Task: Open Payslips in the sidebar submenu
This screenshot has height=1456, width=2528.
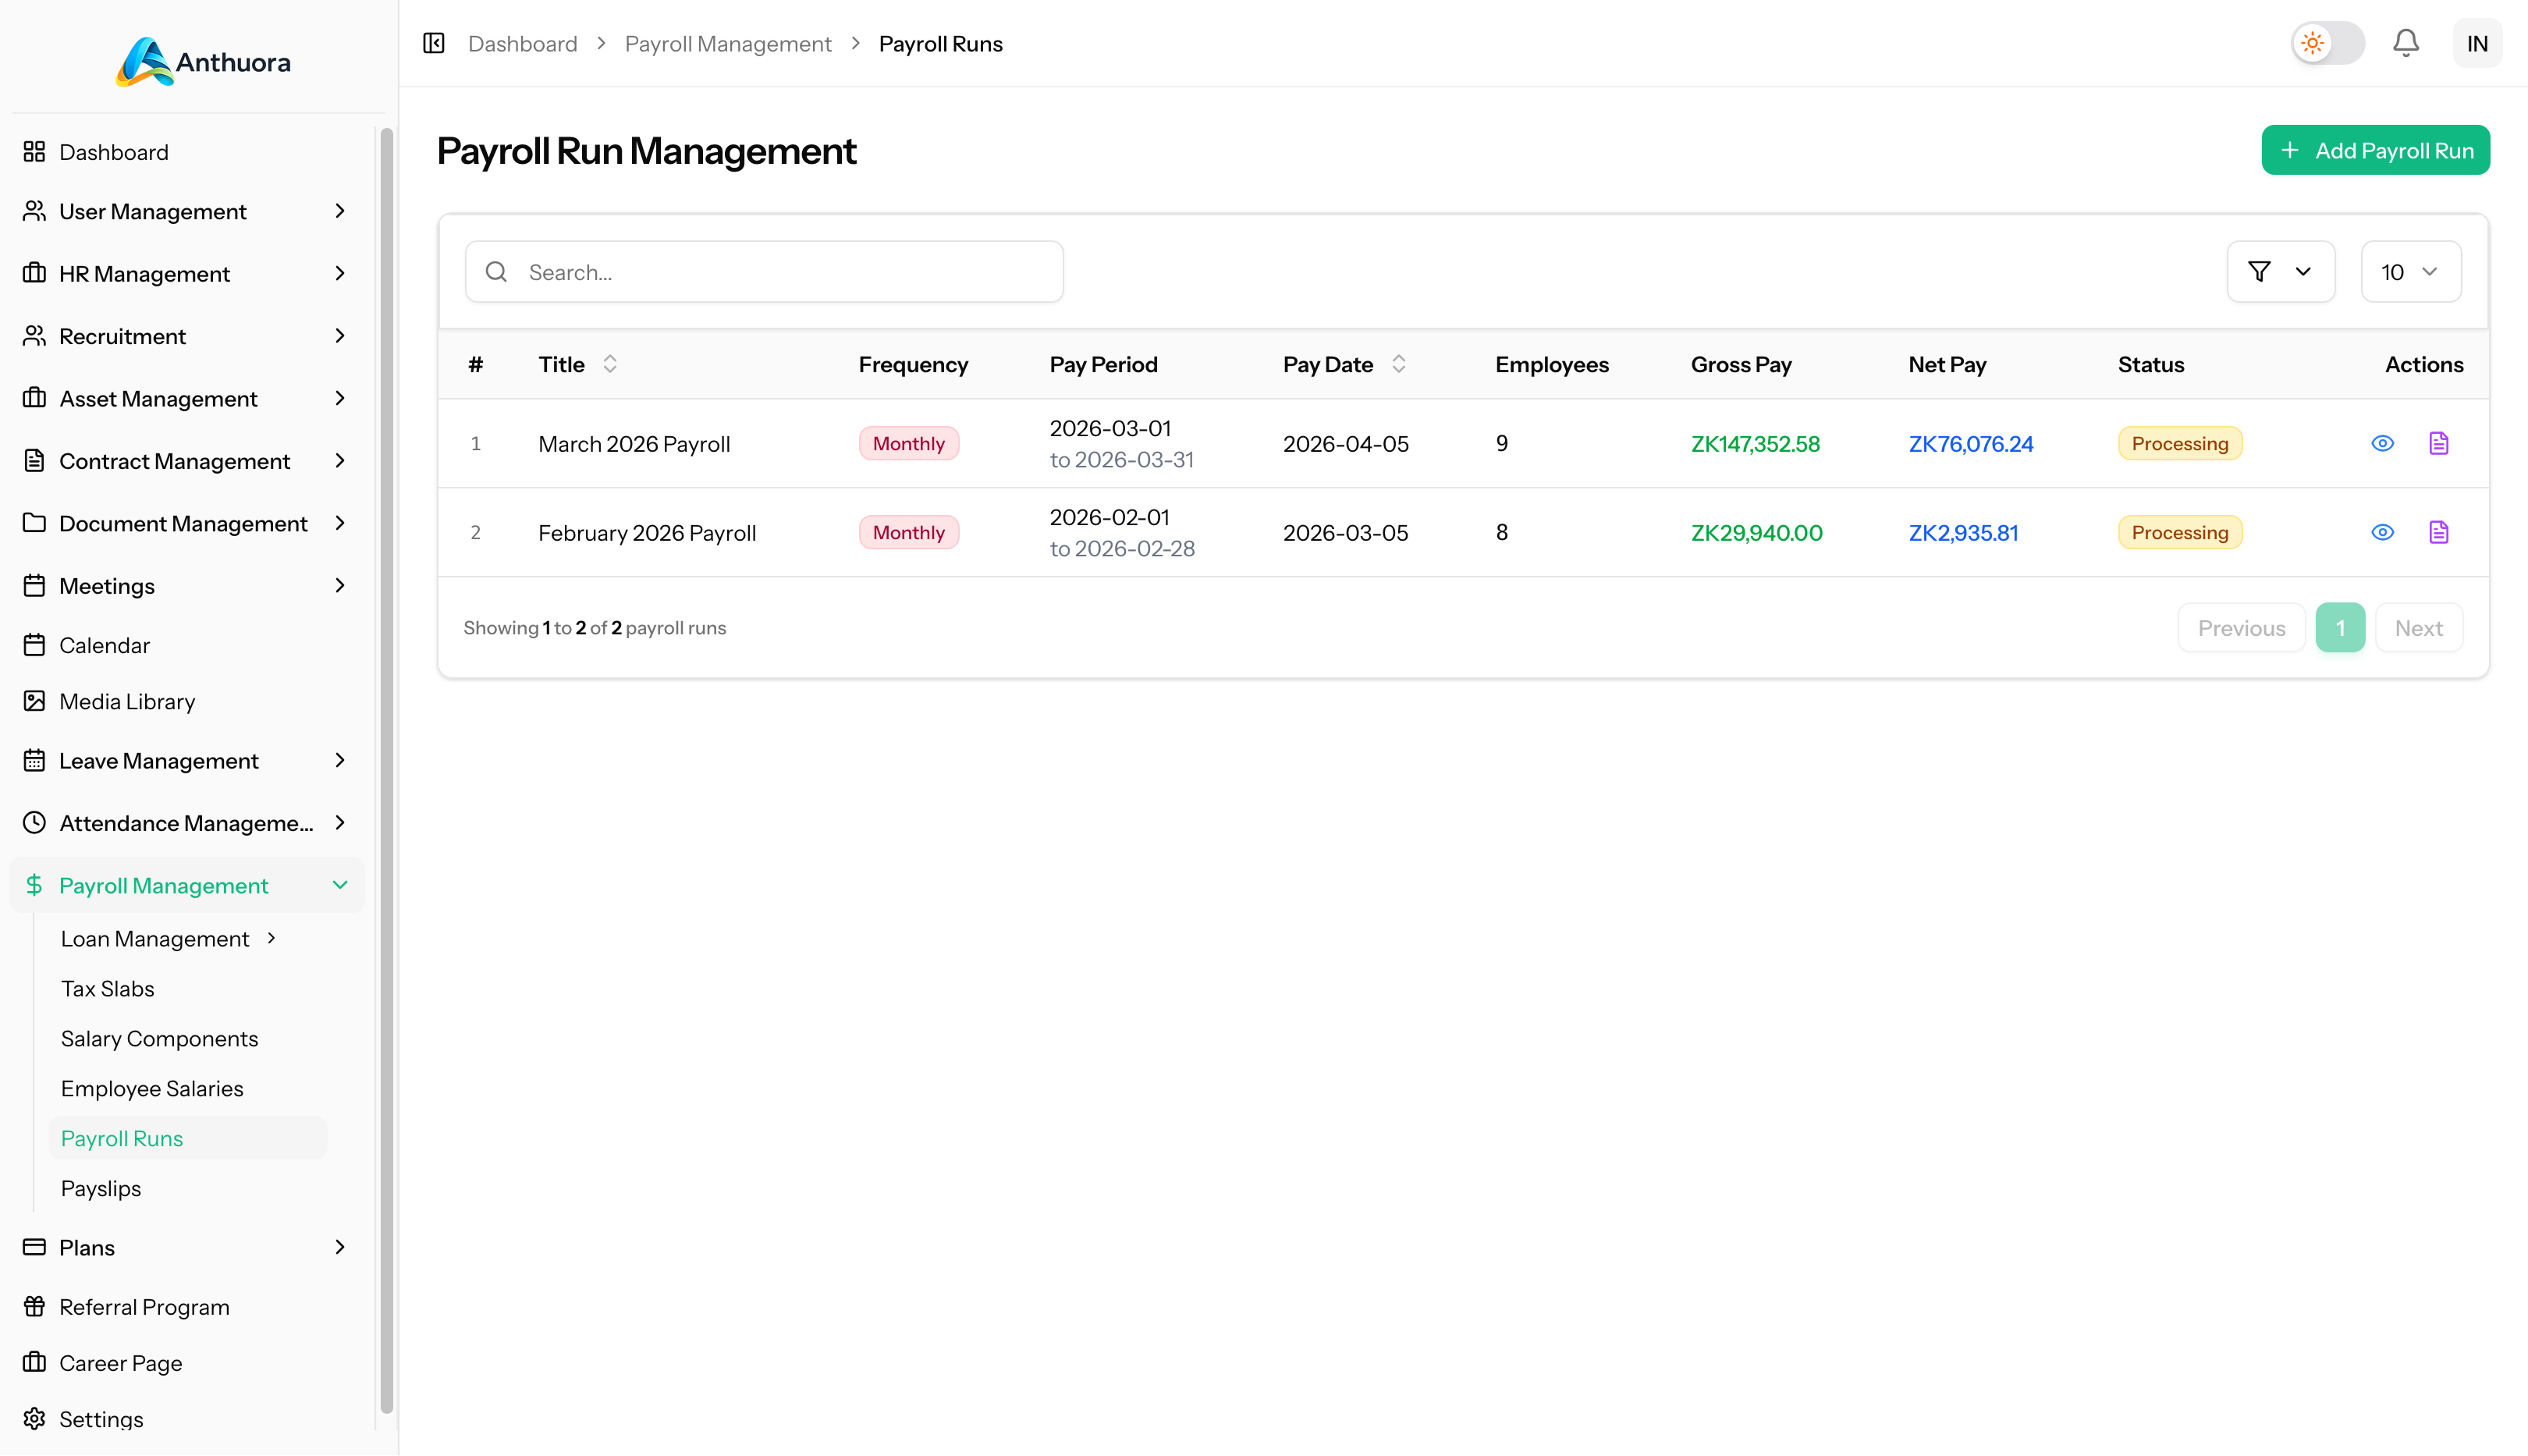Action: point(101,1188)
